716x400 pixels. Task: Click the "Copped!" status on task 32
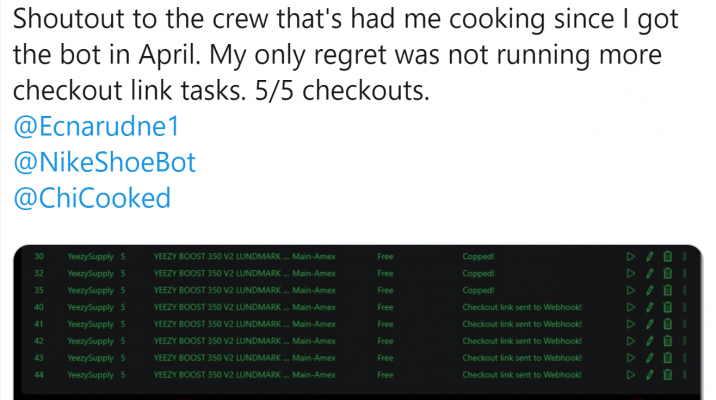click(x=478, y=274)
